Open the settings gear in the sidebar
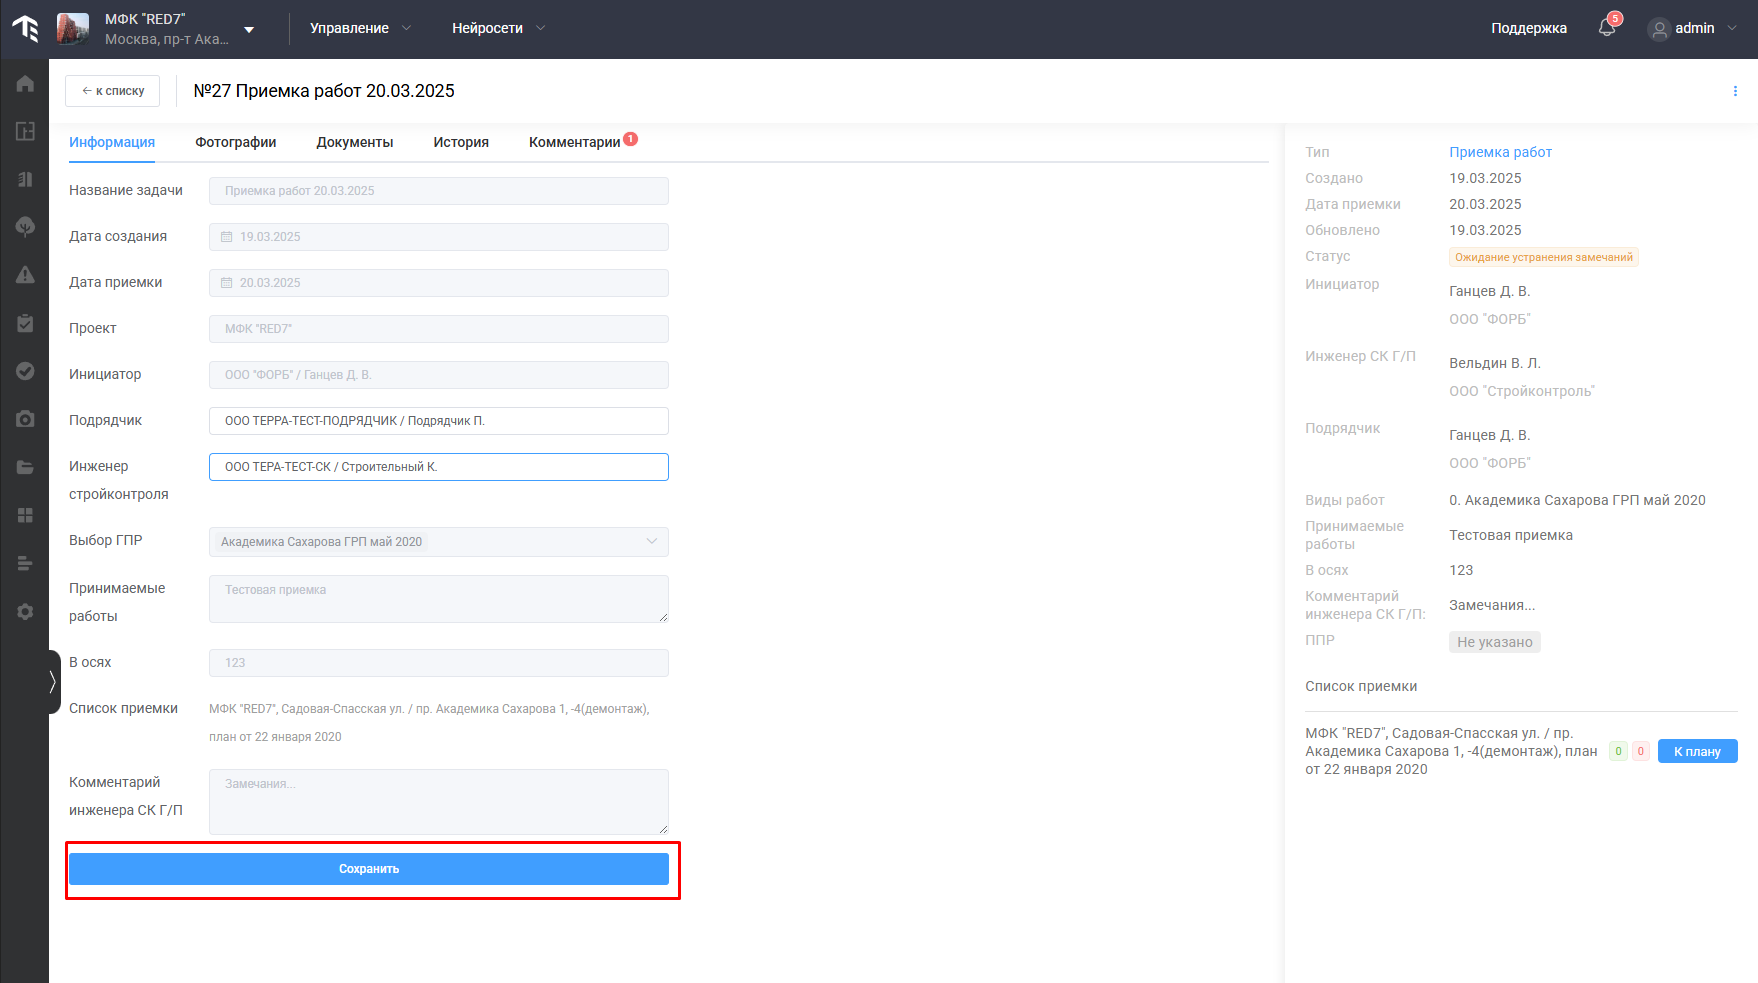This screenshot has width=1758, height=983. (25, 611)
